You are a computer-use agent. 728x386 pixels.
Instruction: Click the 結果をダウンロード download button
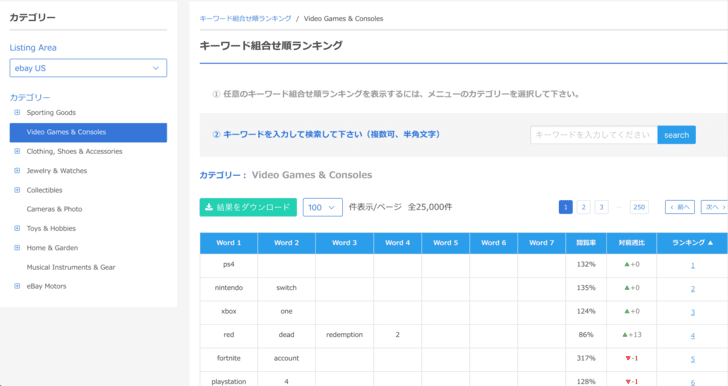(x=248, y=207)
